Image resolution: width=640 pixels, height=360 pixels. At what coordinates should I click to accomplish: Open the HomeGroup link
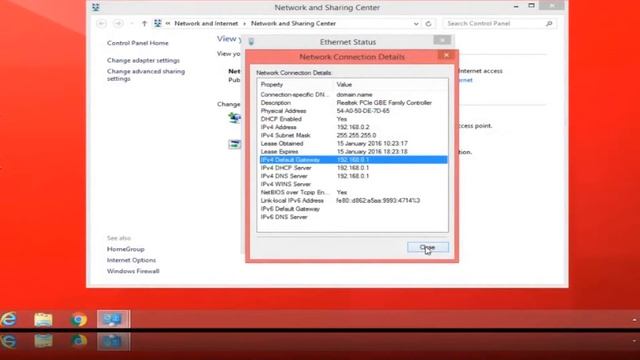126,249
